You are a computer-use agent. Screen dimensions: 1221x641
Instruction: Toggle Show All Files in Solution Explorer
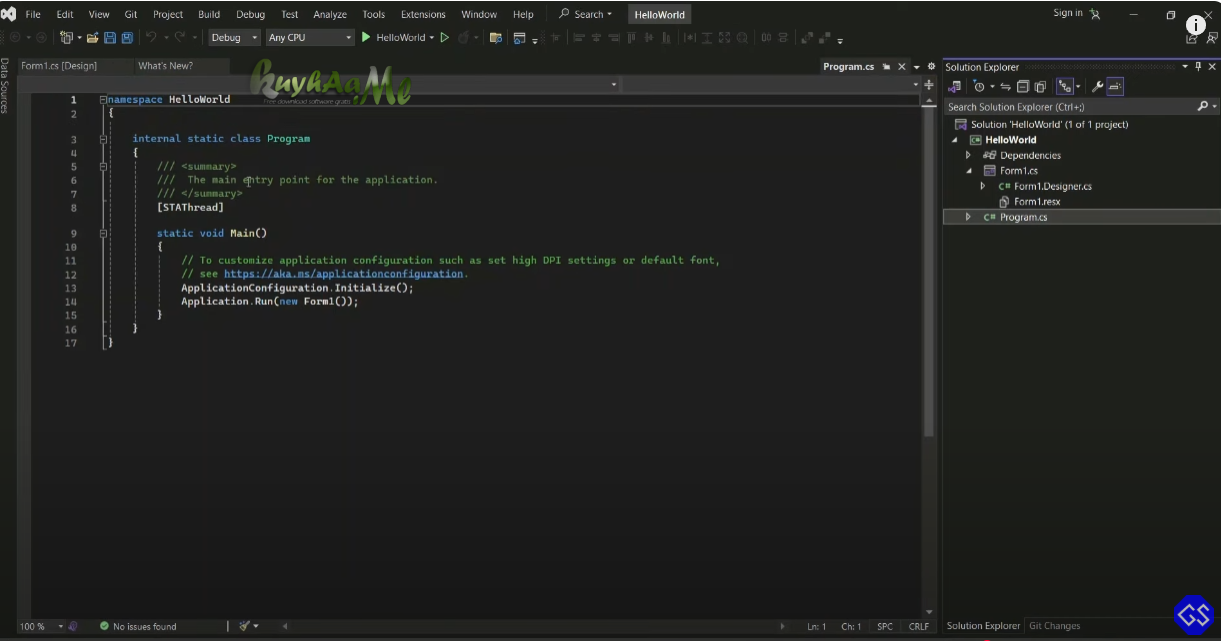tap(1040, 87)
